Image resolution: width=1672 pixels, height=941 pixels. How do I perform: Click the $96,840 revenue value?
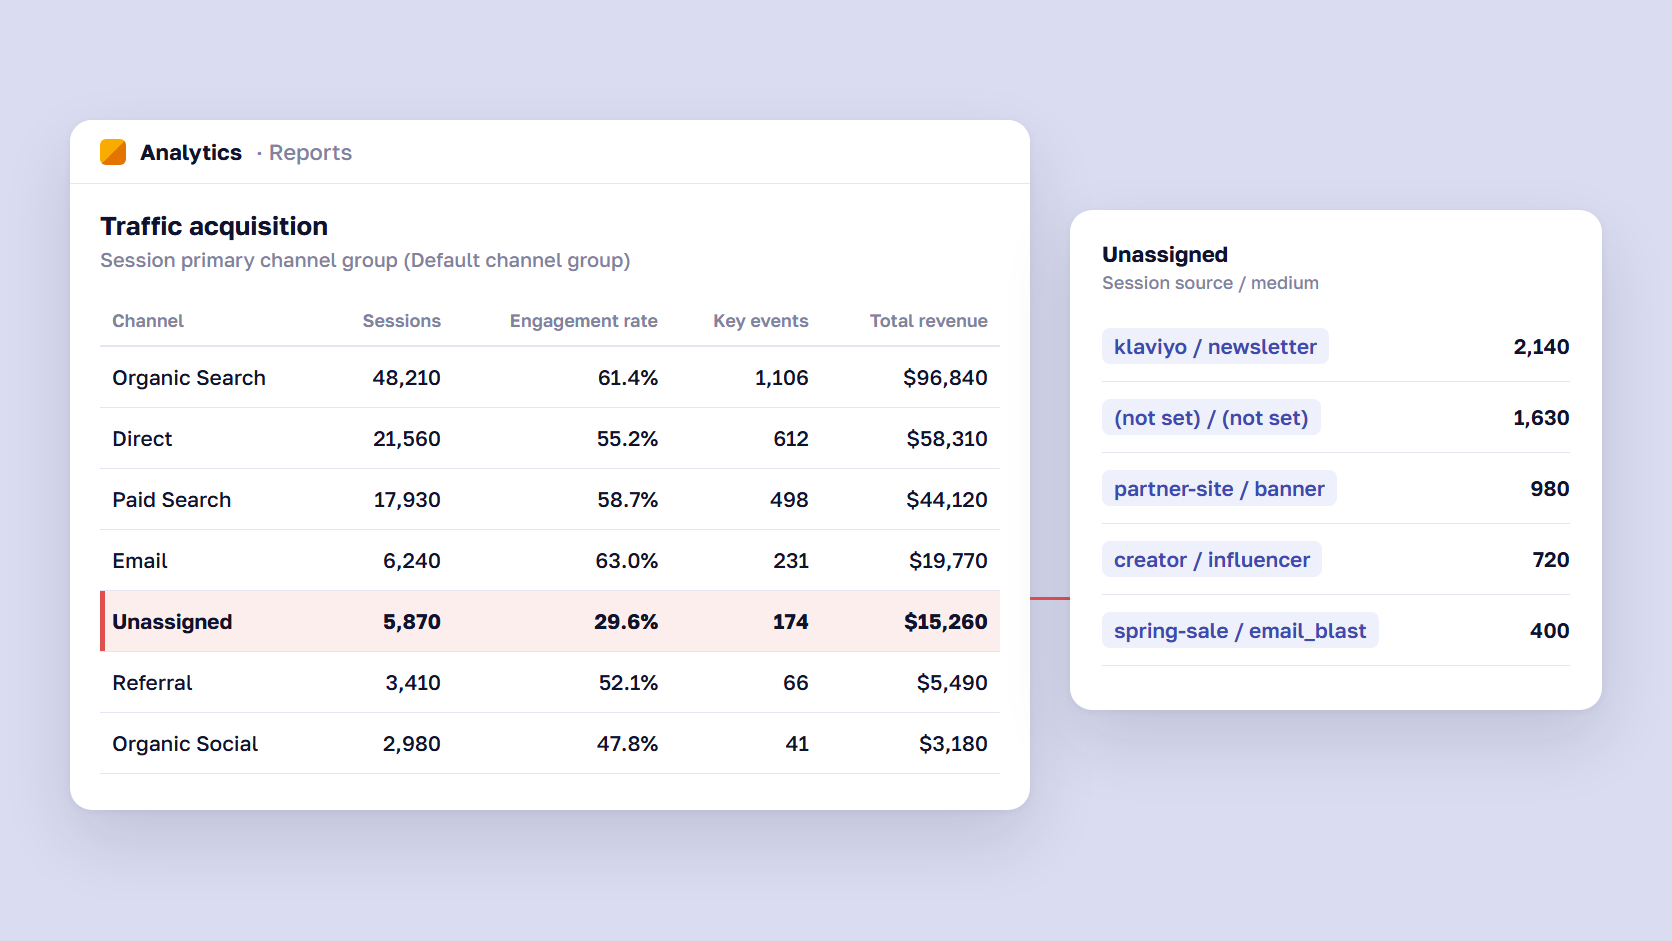pos(945,378)
